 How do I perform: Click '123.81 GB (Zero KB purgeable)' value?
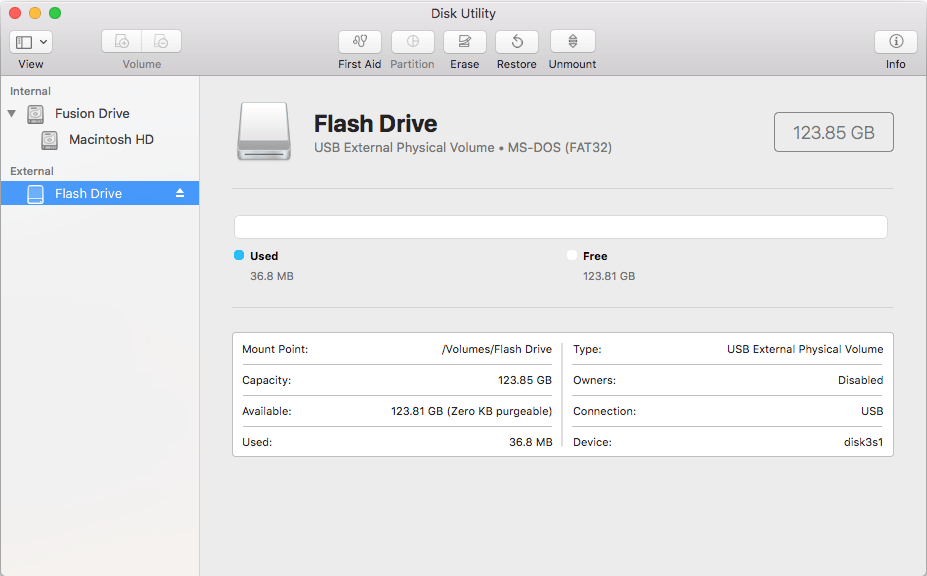pyautogui.click(x=471, y=411)
